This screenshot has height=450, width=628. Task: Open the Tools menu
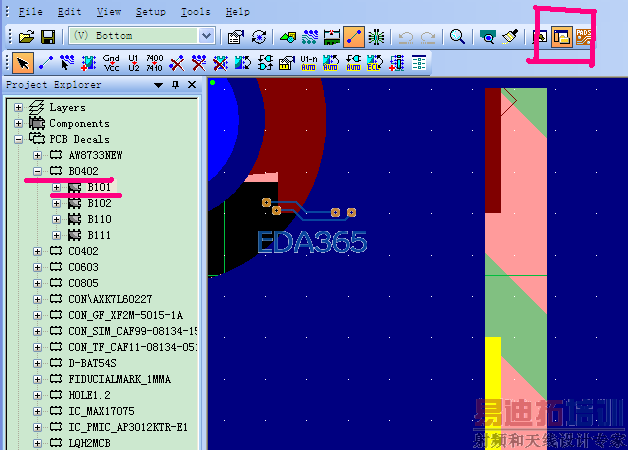tap(195, 12)
